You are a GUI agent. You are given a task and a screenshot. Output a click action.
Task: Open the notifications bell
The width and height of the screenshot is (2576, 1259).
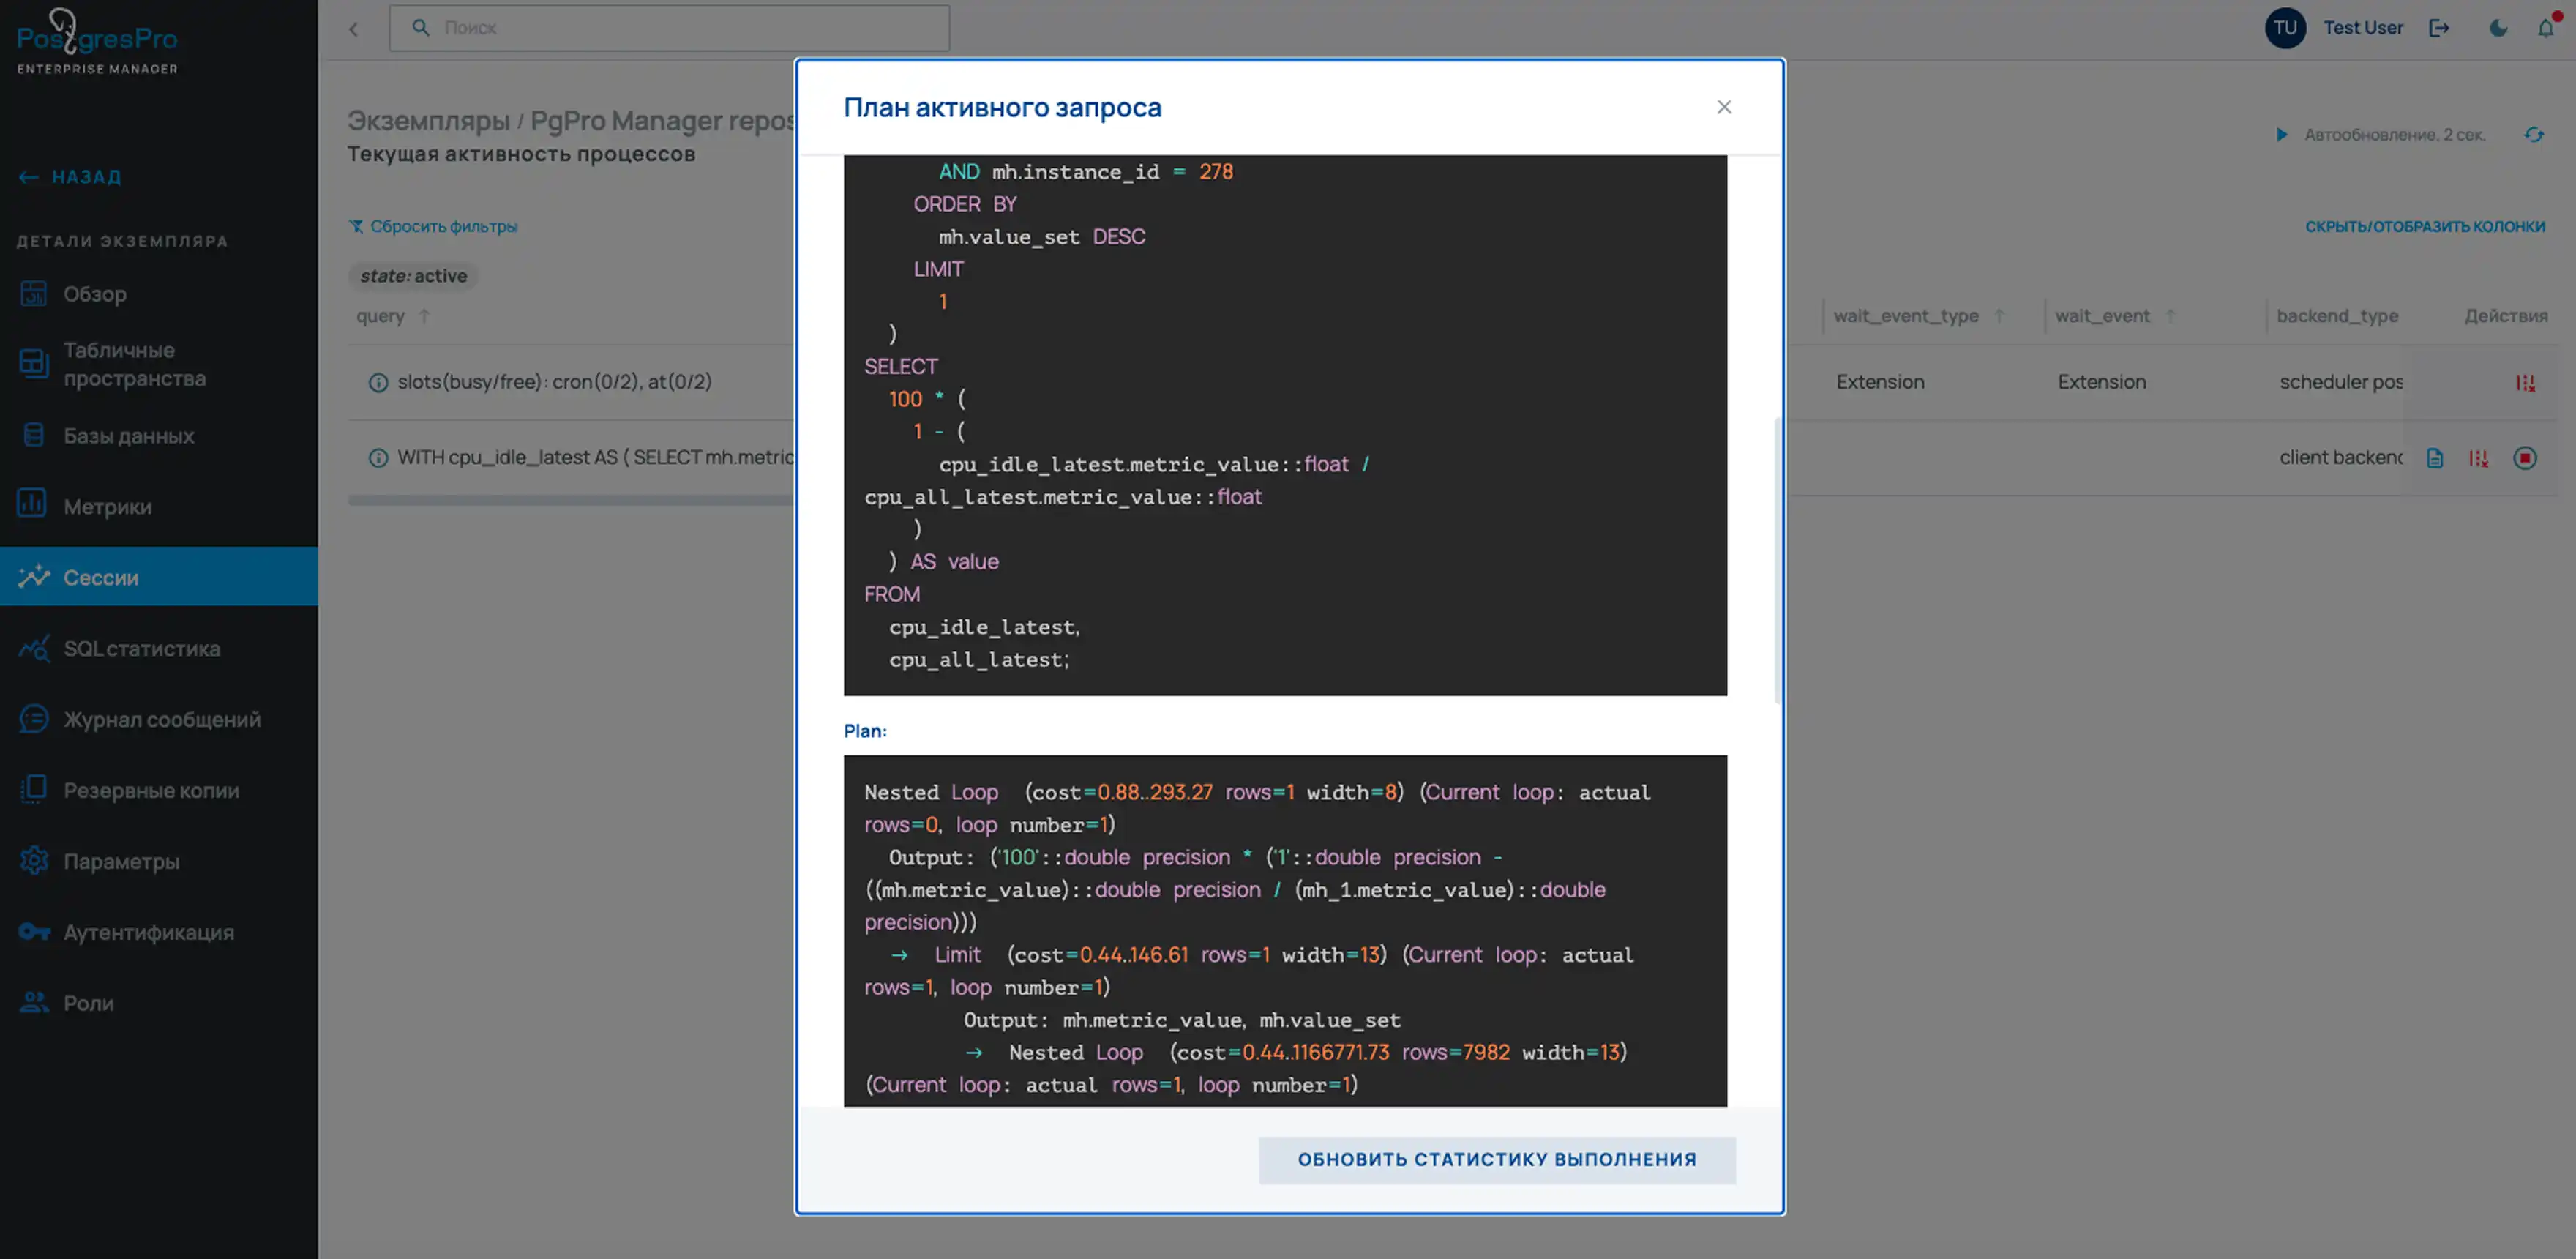point(2545,28)
